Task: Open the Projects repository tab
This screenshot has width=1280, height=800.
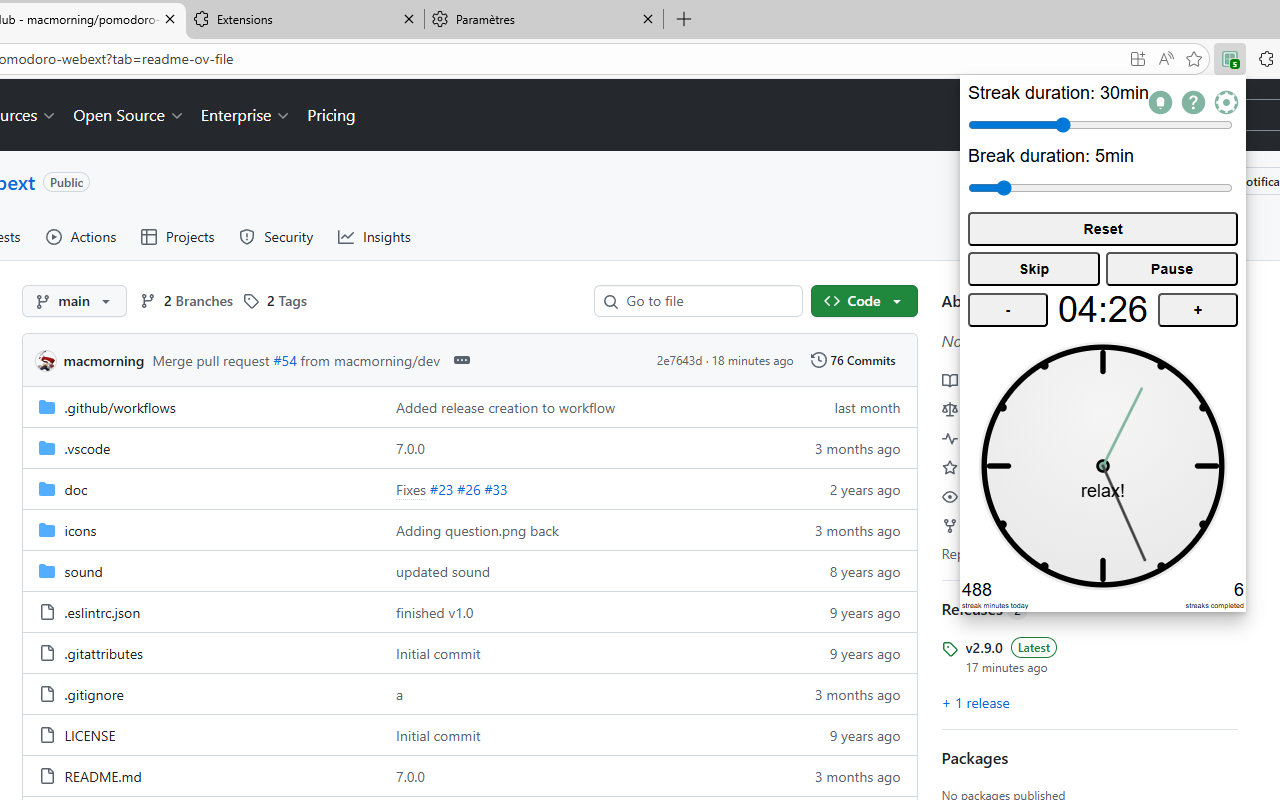Action: click(178, 237)
